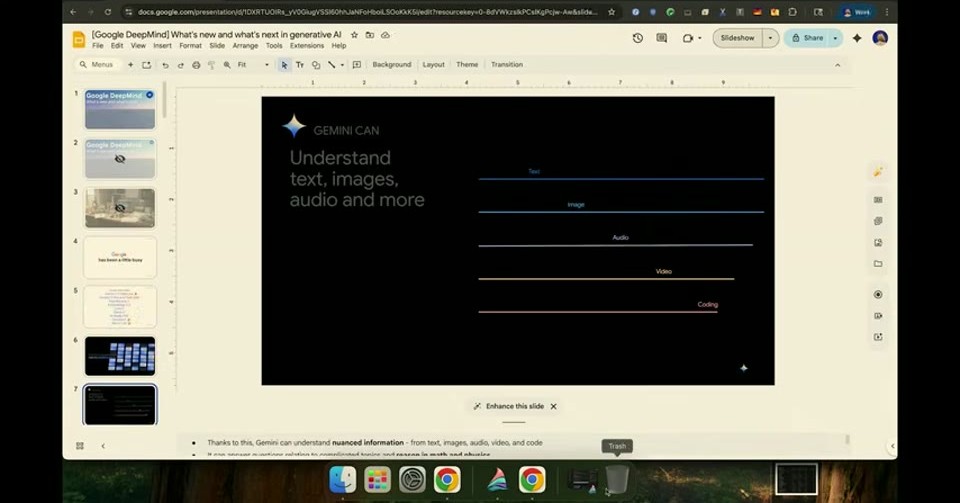
Task: Open Finder in the Dock
Action: click(342, 479)
